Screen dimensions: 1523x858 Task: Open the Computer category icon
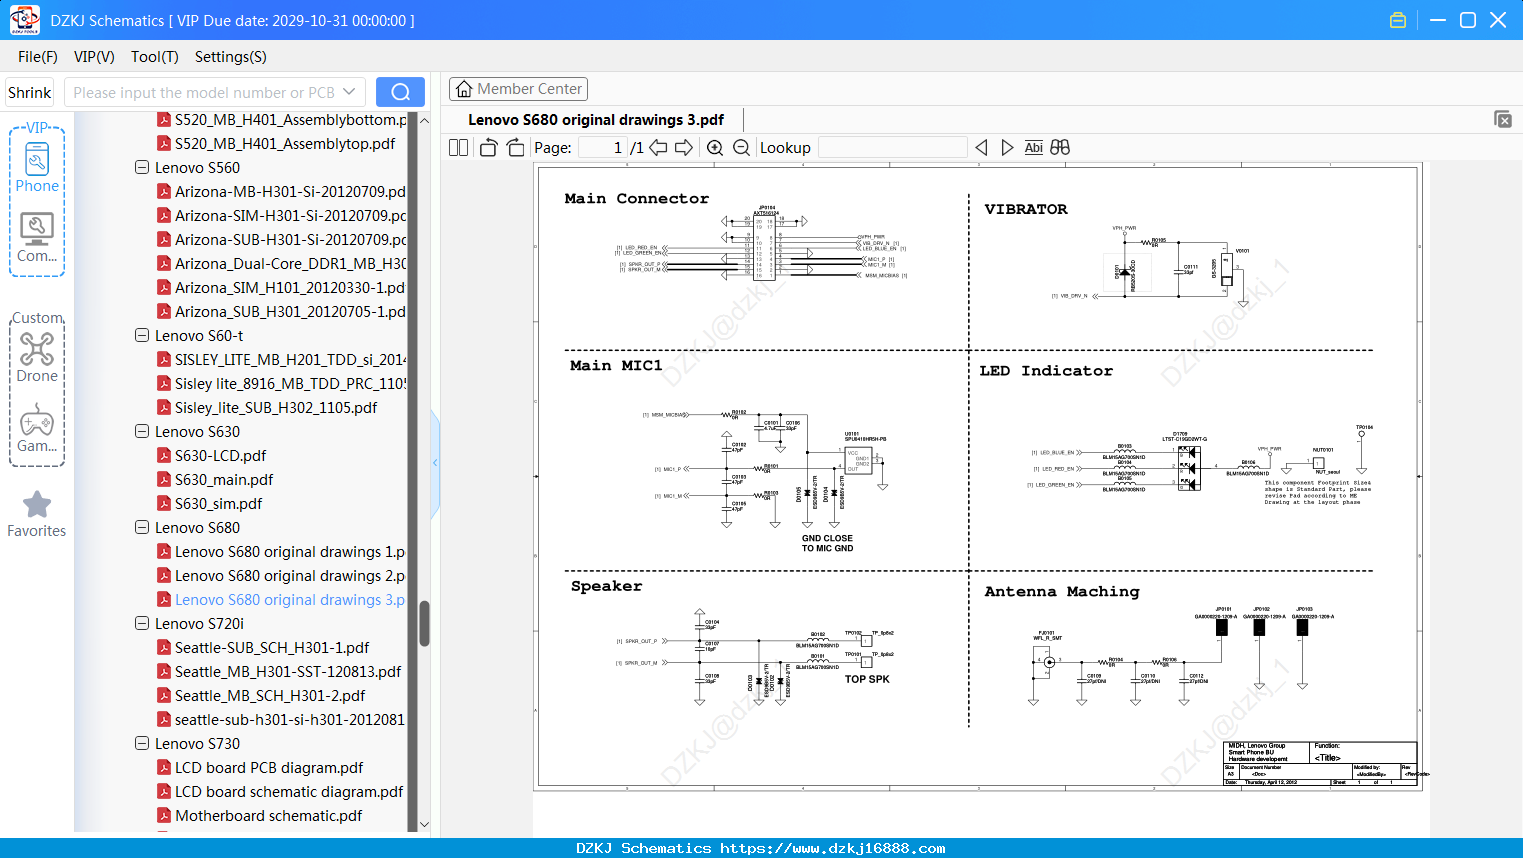pyautogui.click(x=37, y=238)
